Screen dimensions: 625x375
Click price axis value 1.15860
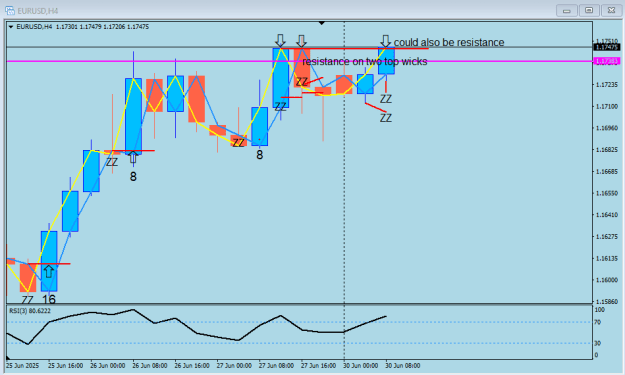pos(607,302)
